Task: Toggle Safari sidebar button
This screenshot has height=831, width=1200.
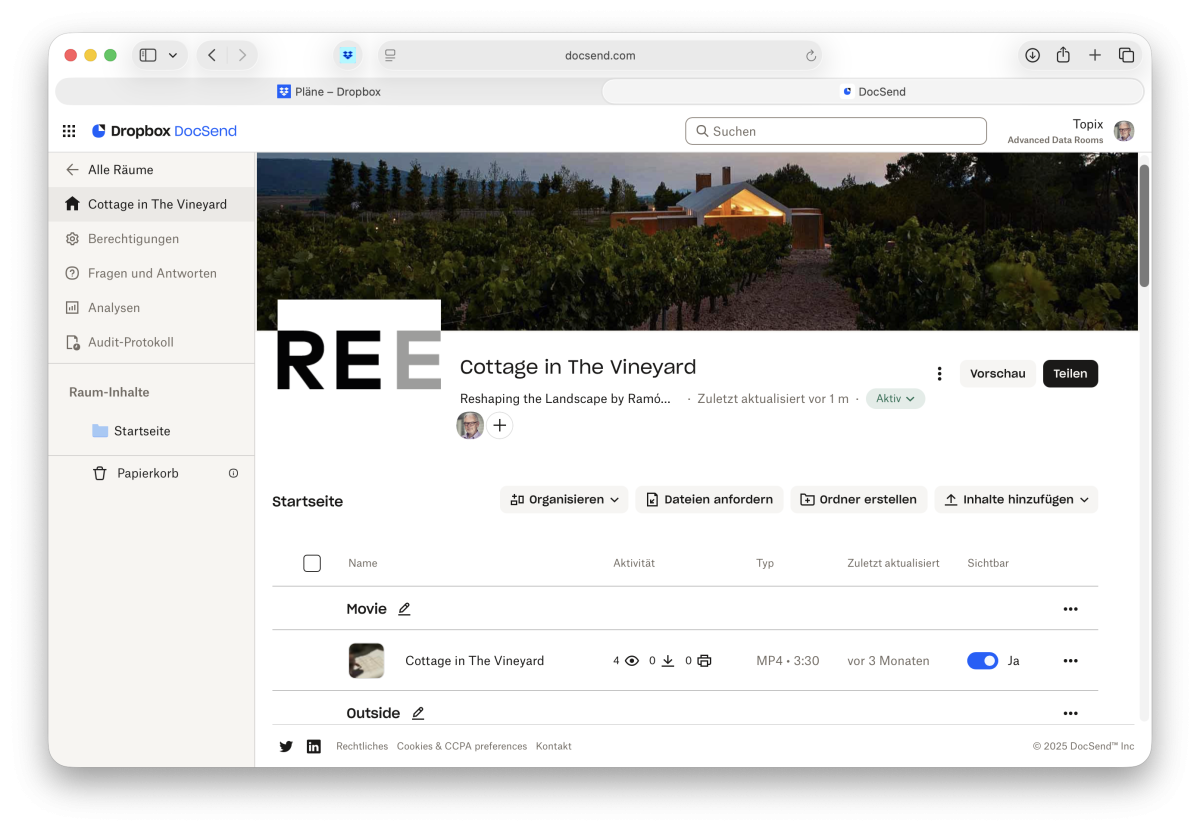Action: pos(148,55)
